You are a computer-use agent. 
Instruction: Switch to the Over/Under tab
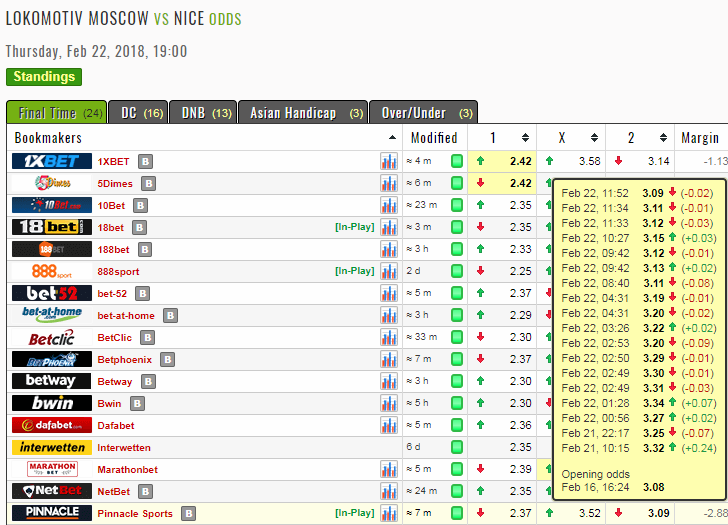click(423, 112)
